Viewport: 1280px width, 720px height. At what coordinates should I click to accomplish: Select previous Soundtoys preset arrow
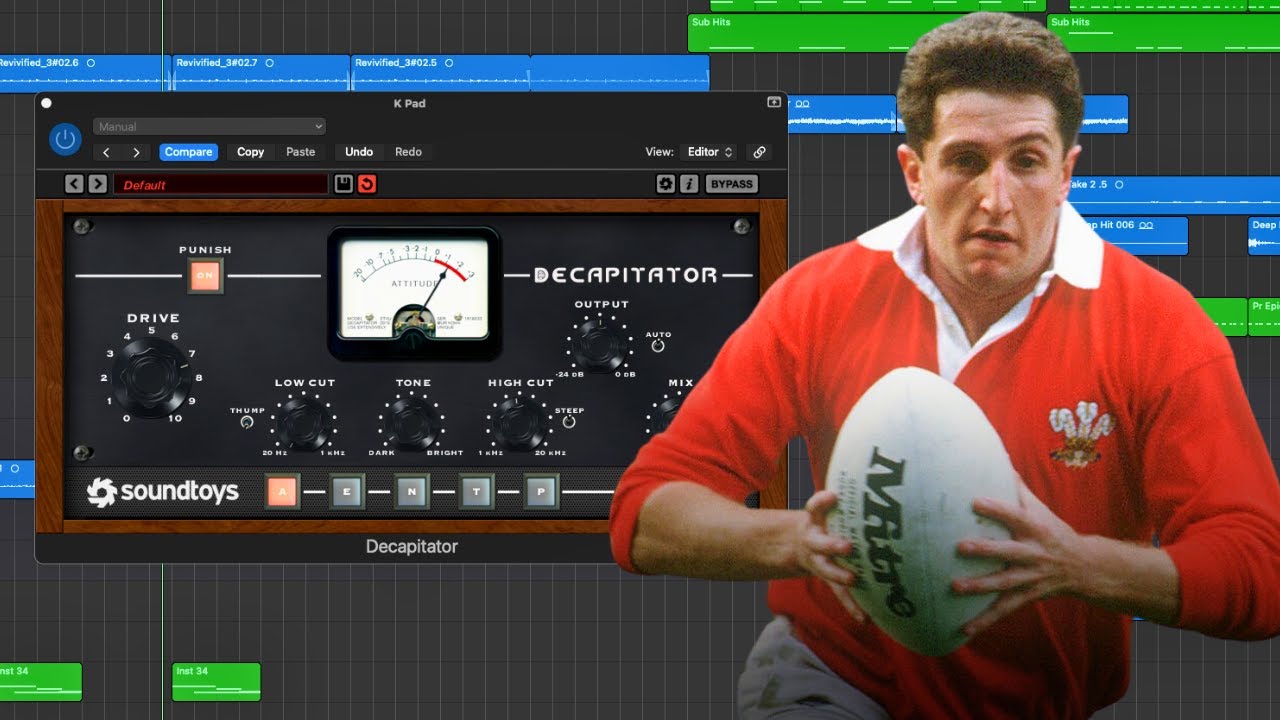pos(74,184)
